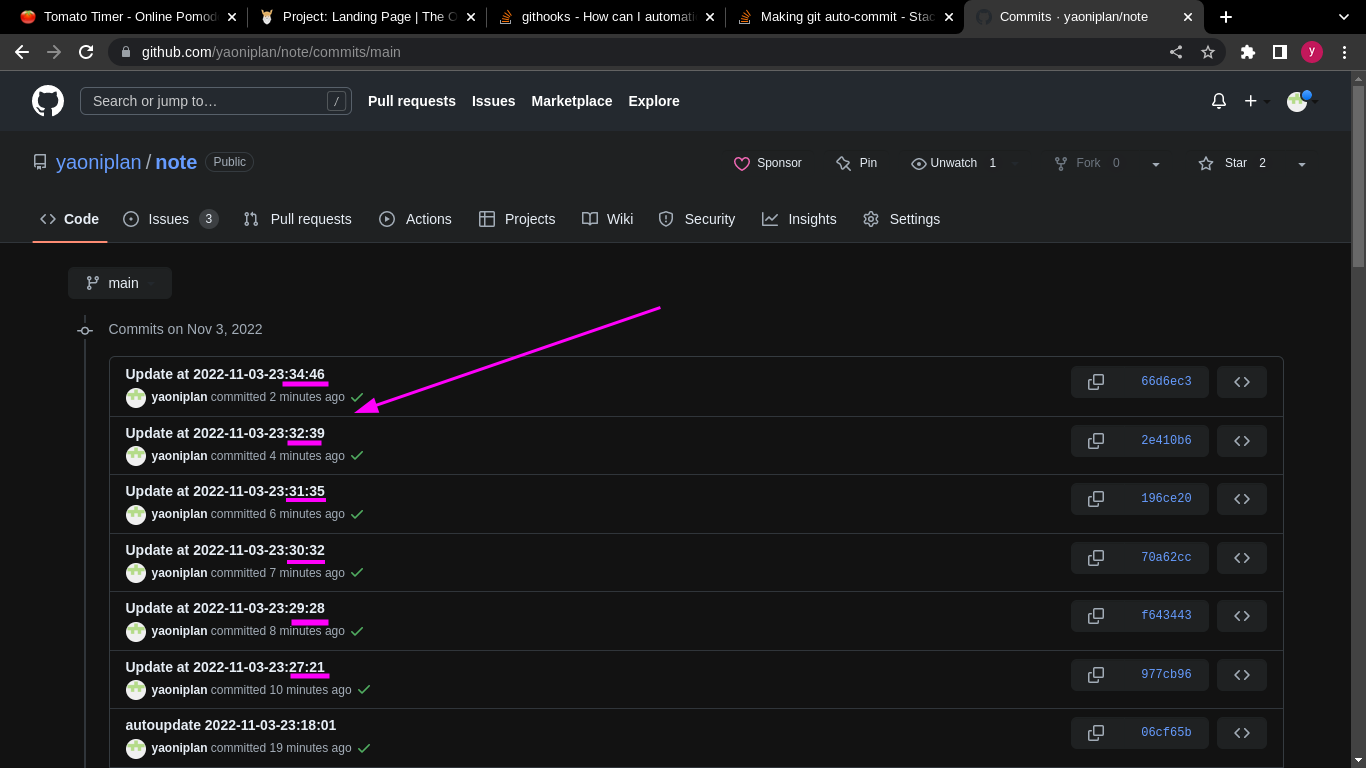Open commit titled Update at 2022-11-03-23:31:35
The image size is (1366, 768).
(x=225, y=491)
